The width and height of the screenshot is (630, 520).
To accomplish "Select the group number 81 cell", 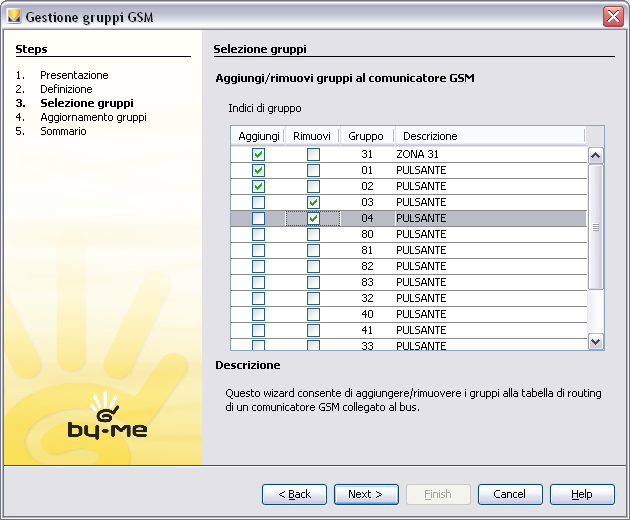I will (367, 250).
